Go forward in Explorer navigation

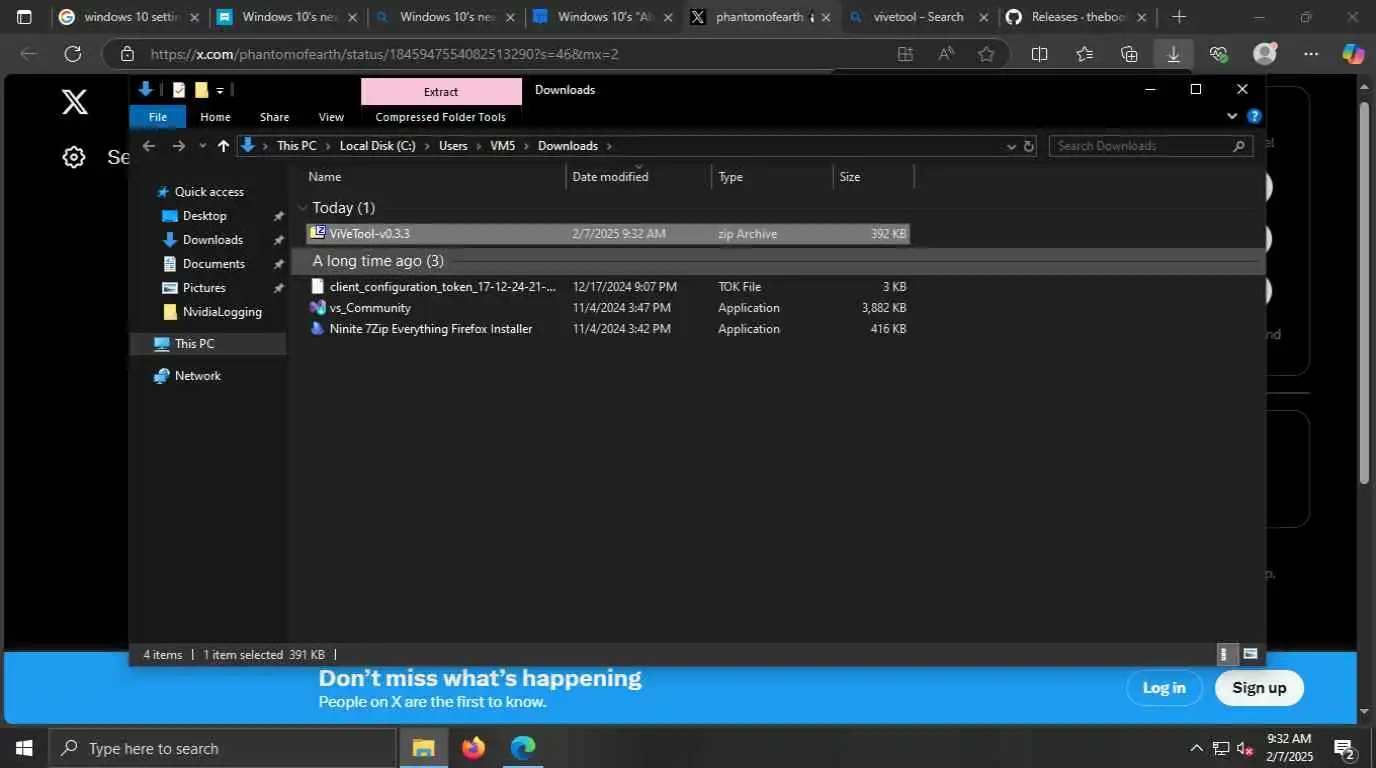click(x=178, y=146)
